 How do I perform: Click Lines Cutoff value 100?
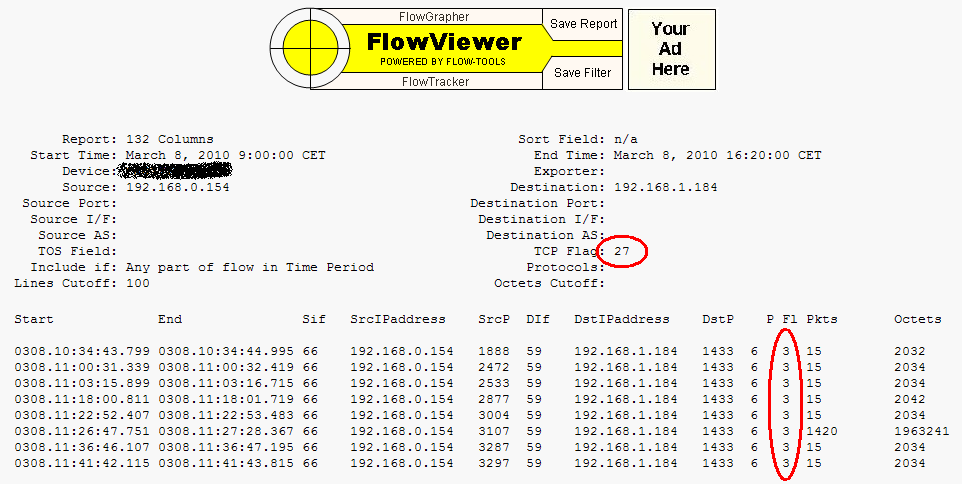coord(137,283)
